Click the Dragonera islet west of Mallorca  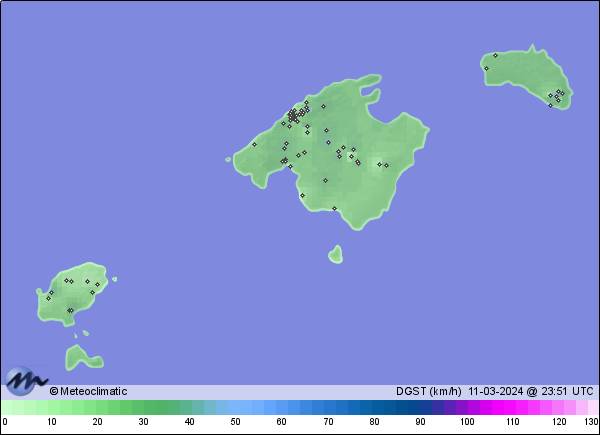[228, 159]
